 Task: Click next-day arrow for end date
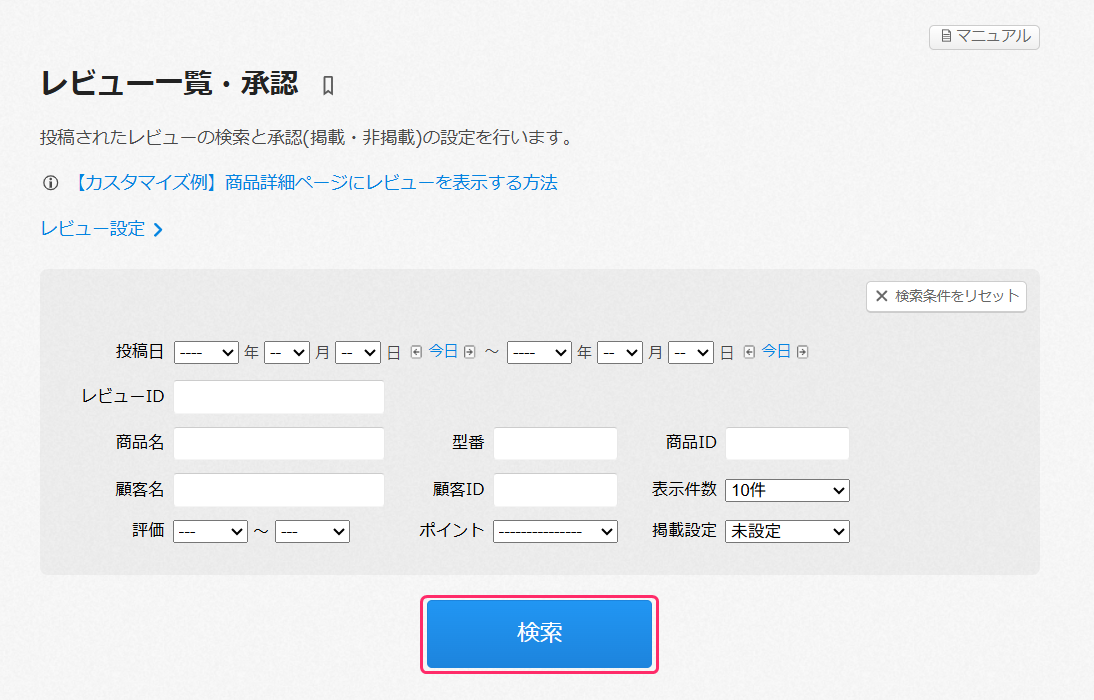tap(802, 352)
